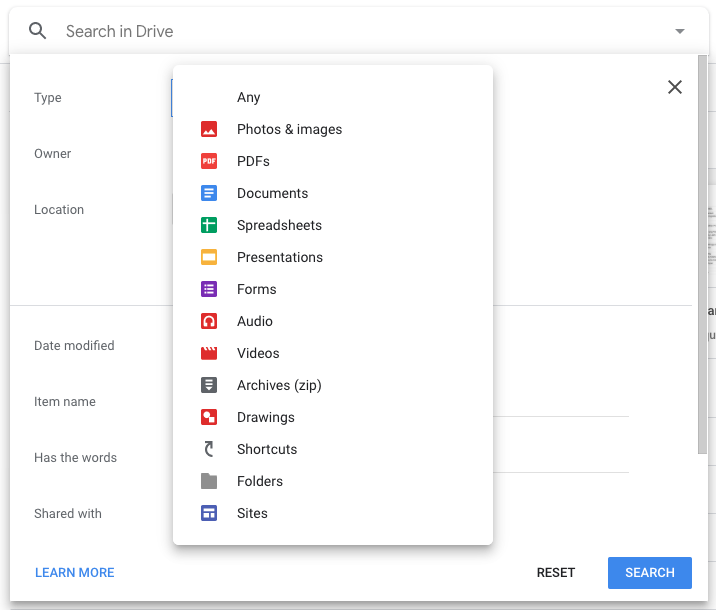This screenshot has width=716, height=610.
Task: Click the Drawings shapes icon
Action: (209, 417)
